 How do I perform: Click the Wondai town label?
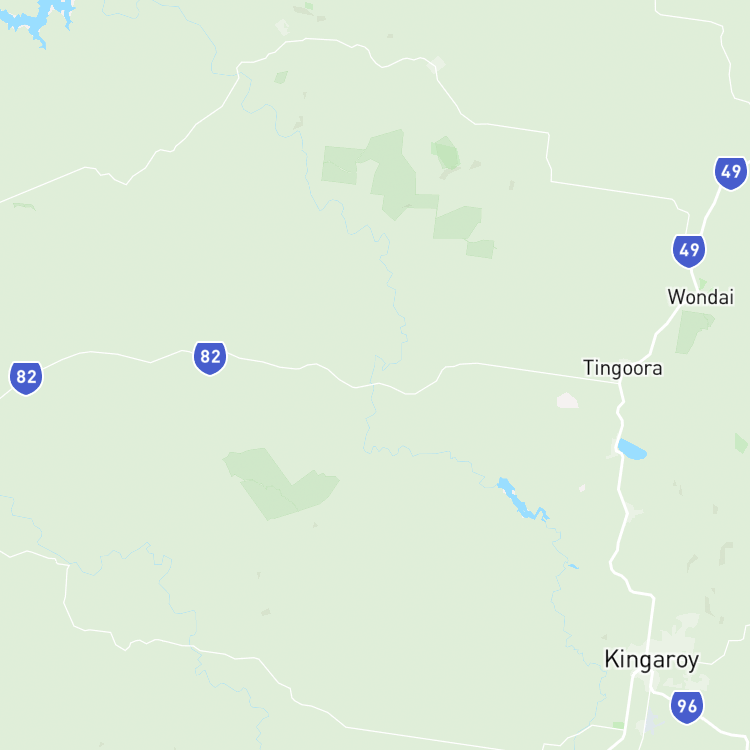[700, 297]
